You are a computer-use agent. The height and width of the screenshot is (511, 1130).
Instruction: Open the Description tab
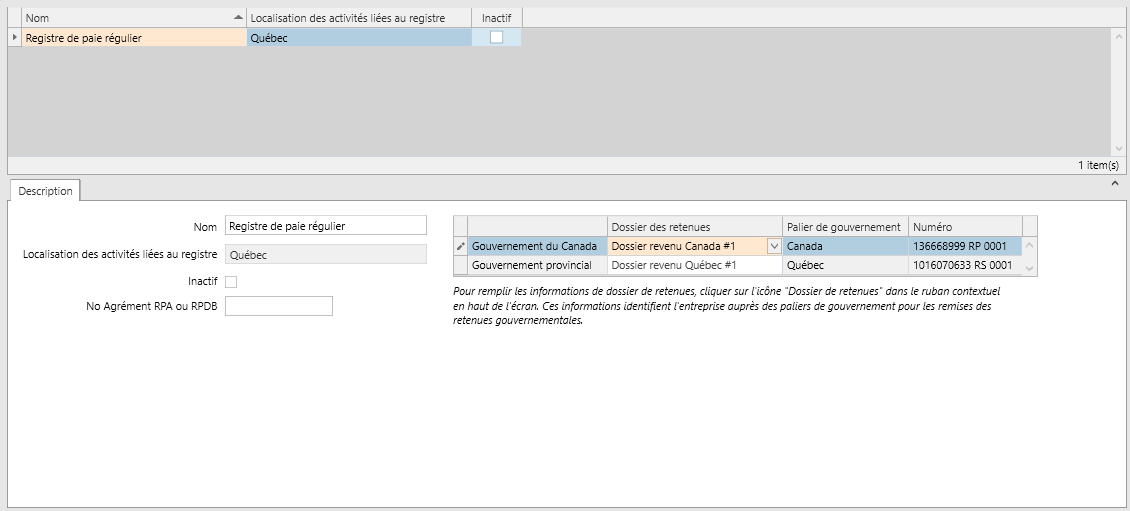click(x=45, y=191)
